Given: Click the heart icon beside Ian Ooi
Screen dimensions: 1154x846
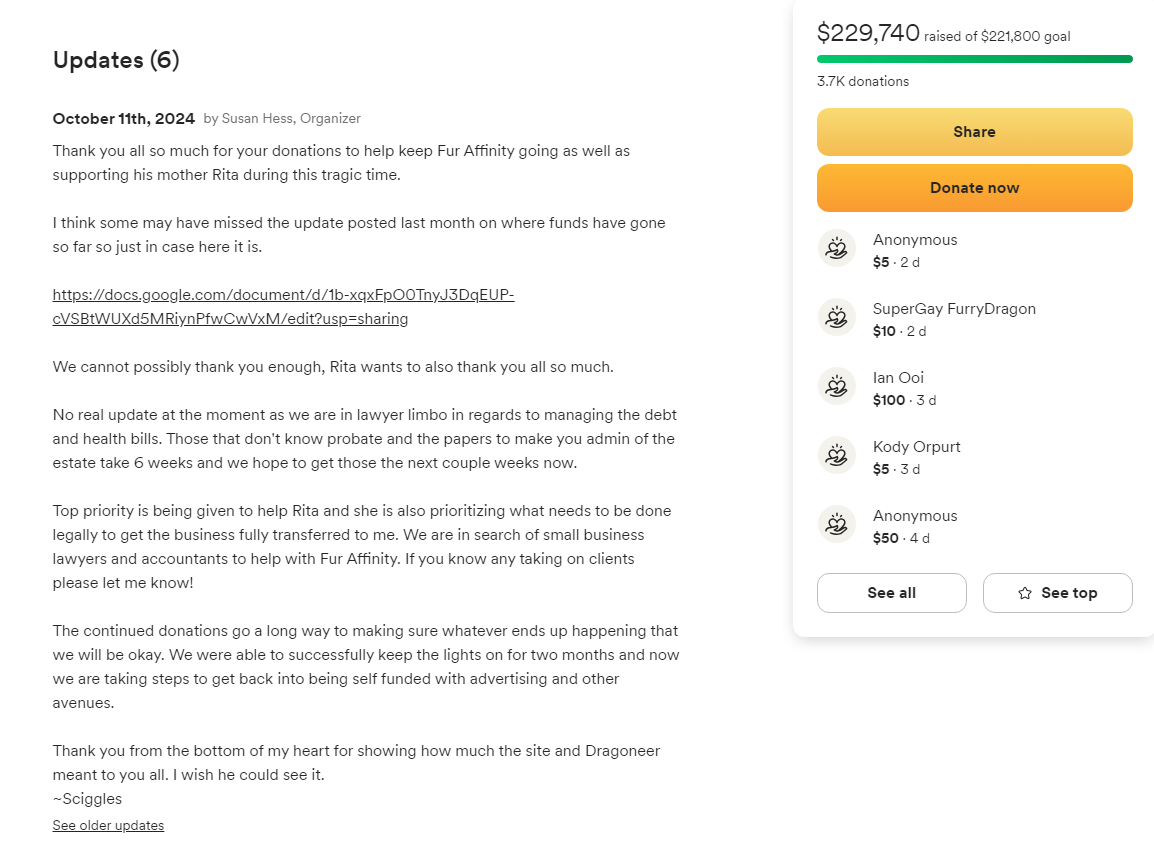Looking at the screenshot, I should point(836,387).
